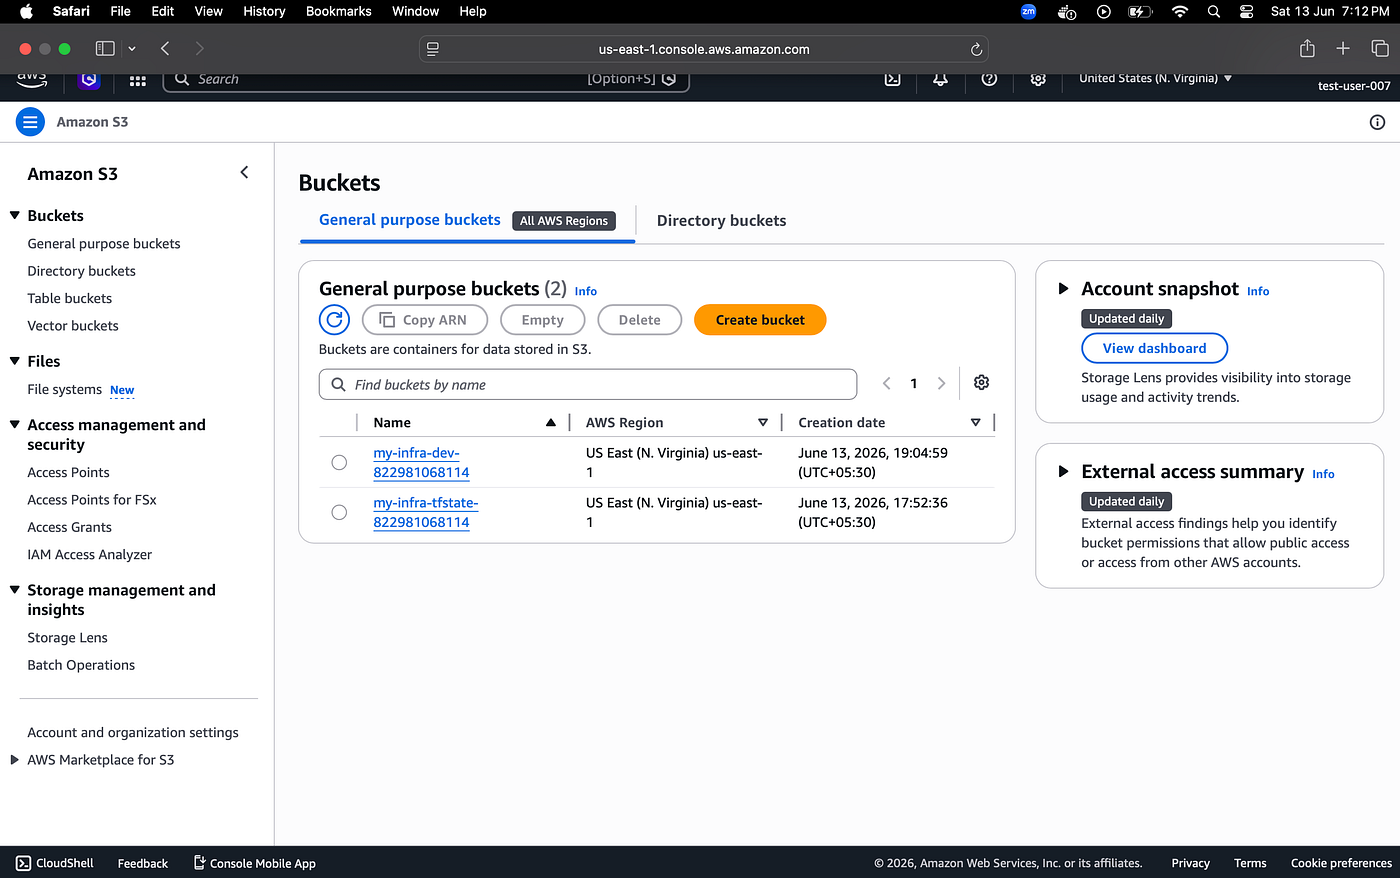Click Safari address bar URL

(704, 49)
